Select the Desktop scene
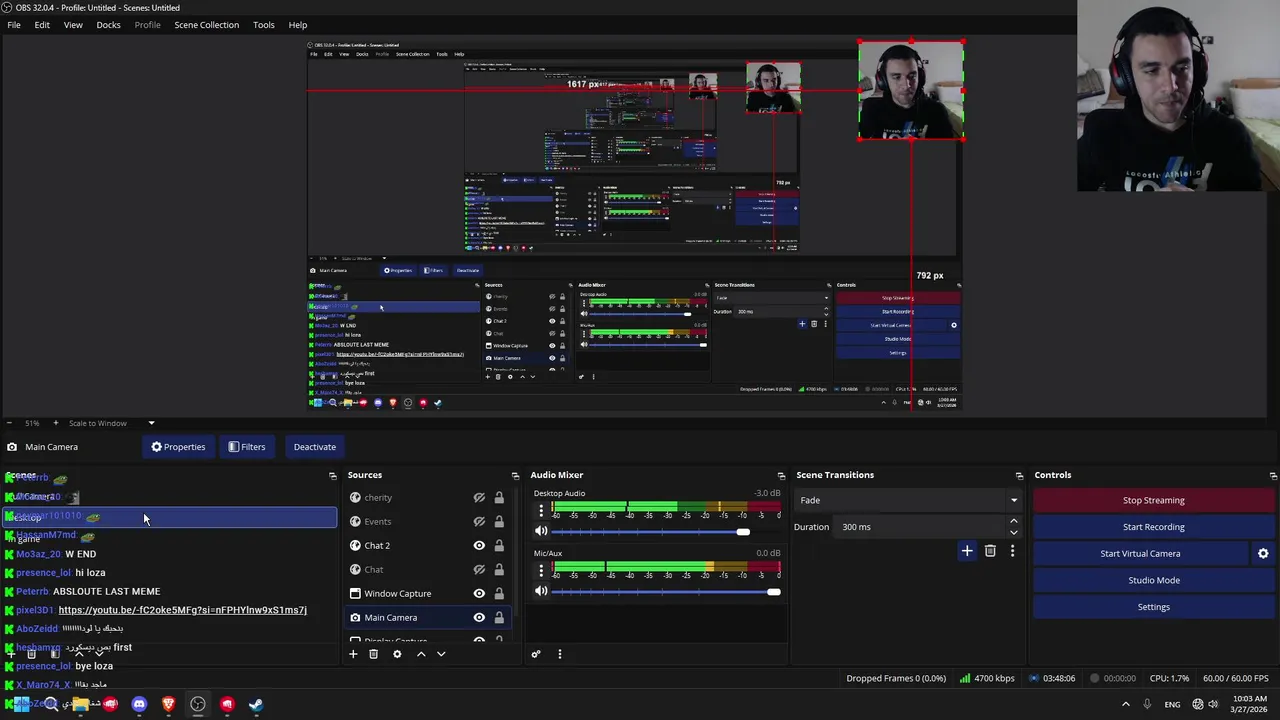 170,517
